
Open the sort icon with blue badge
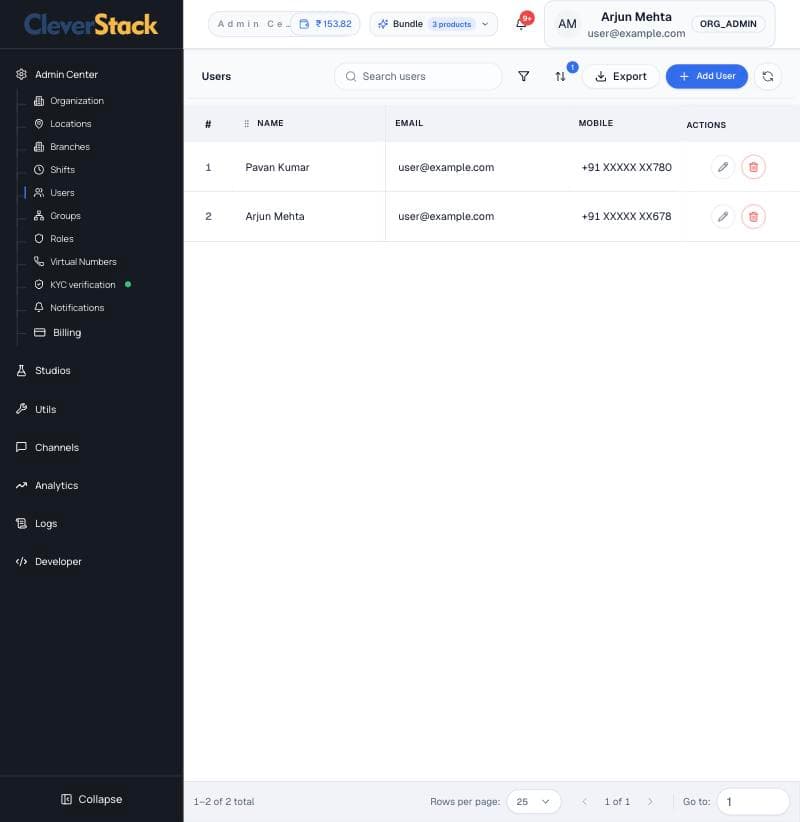(x=560, y=77)
